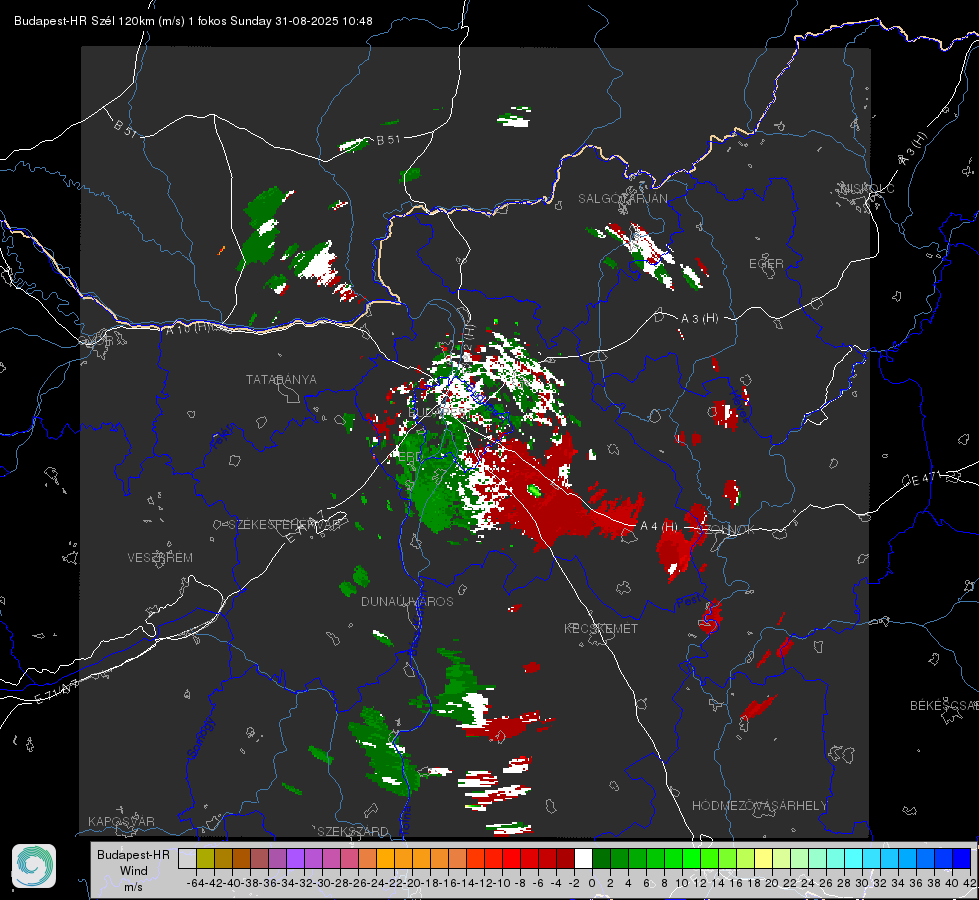Click the MISKOLC city label
The width and height of the screenshot is (979, 900).
click(867, 188)
